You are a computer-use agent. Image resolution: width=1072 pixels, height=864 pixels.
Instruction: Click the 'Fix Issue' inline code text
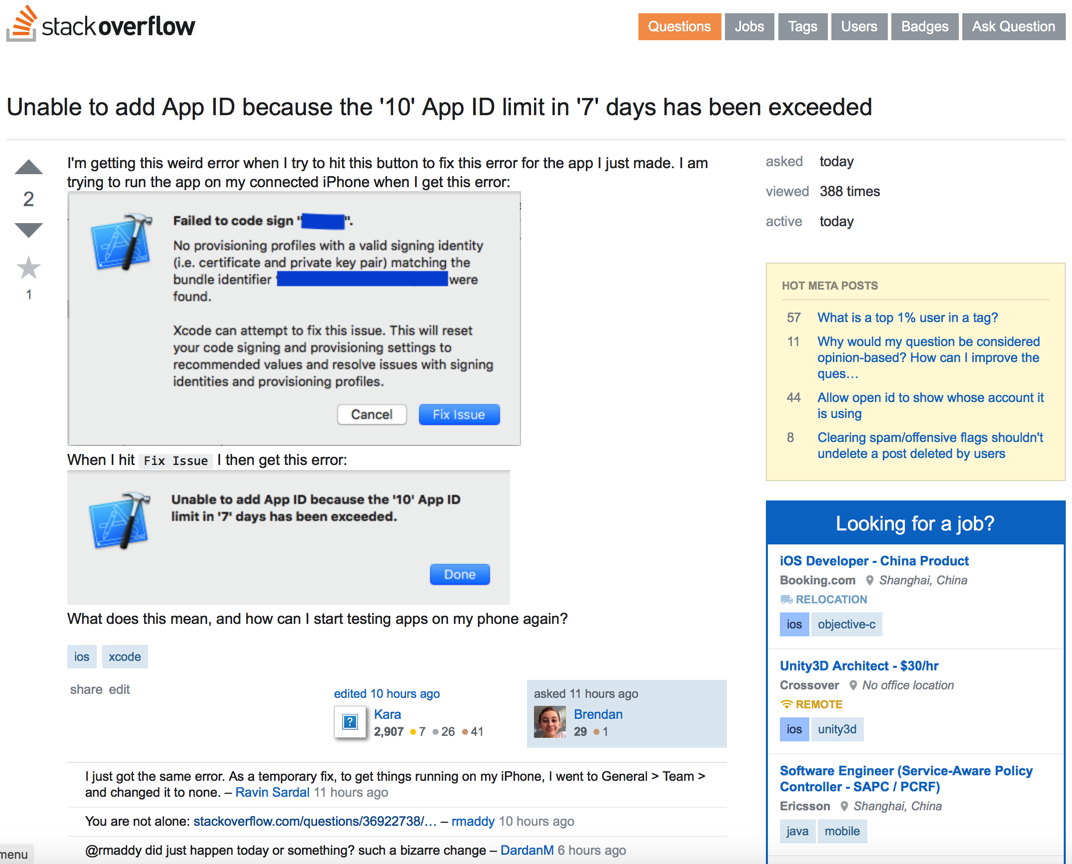[x=176, y=461]
